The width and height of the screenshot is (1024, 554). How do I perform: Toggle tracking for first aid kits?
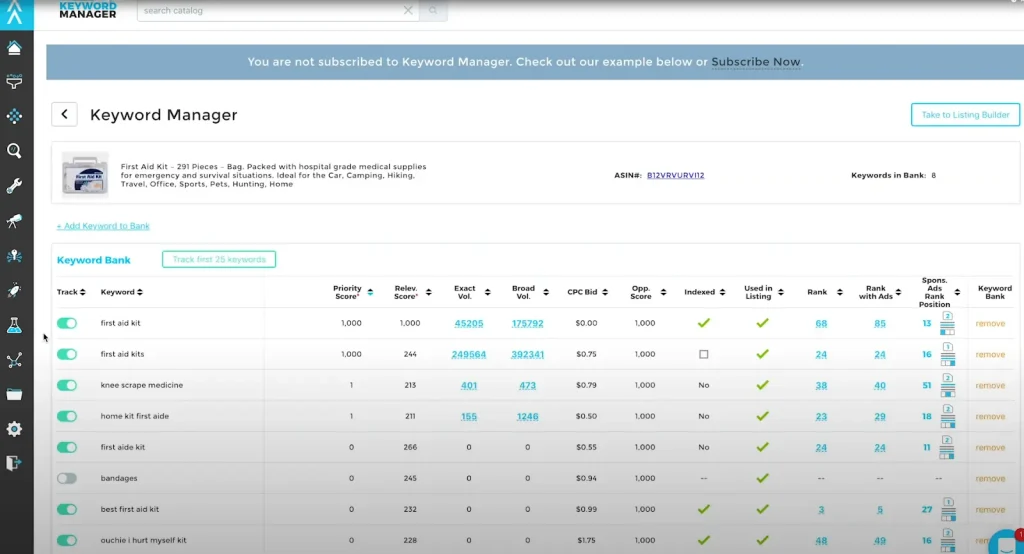(x=67, y=354)
